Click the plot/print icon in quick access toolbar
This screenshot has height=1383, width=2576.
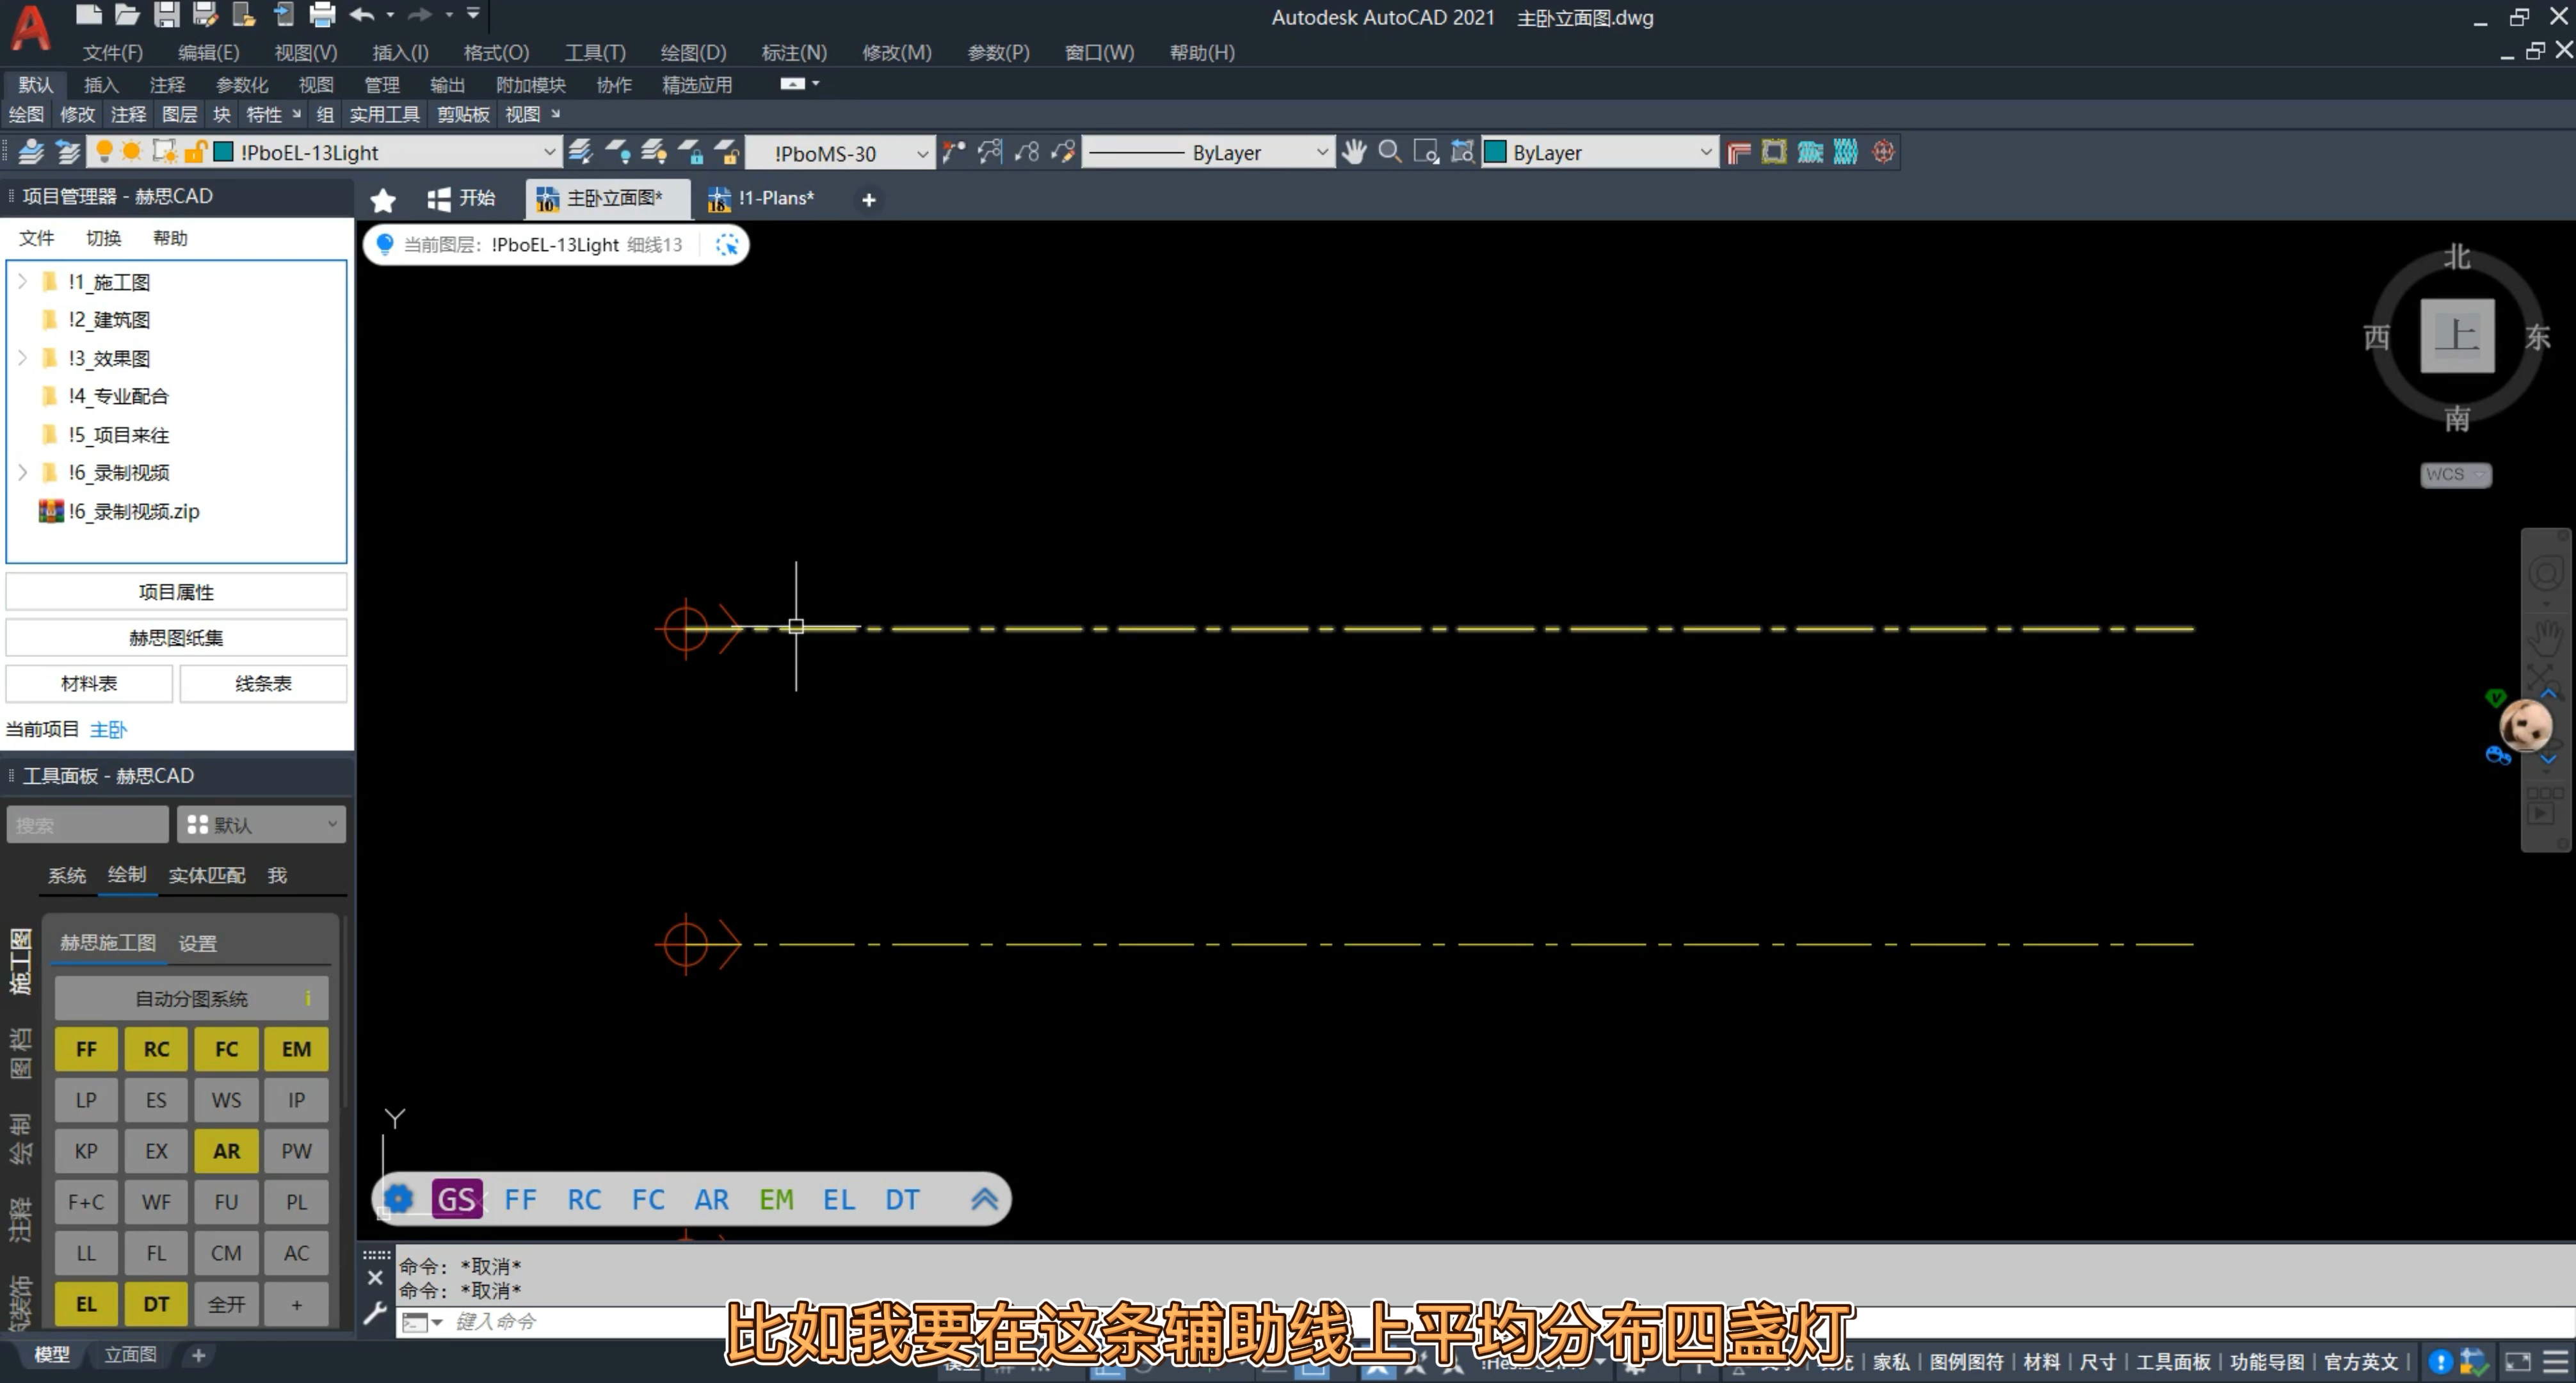(x=322, y=15)
